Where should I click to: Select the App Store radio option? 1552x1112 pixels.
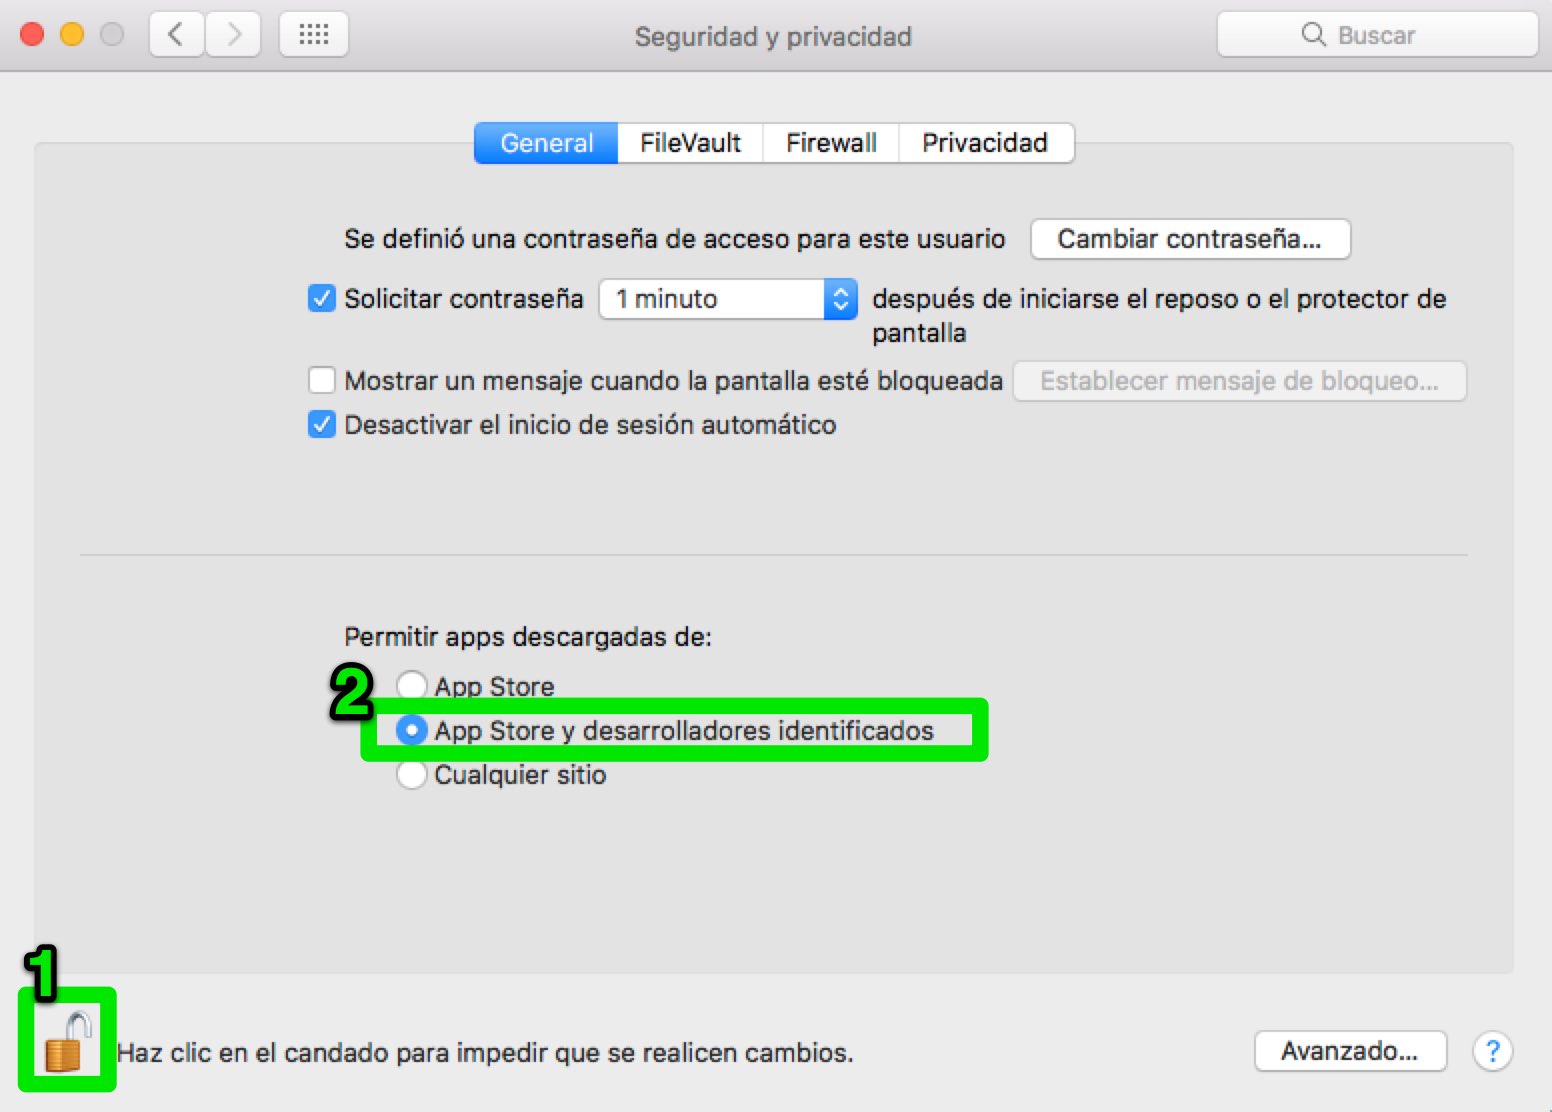tap(412, 686)
